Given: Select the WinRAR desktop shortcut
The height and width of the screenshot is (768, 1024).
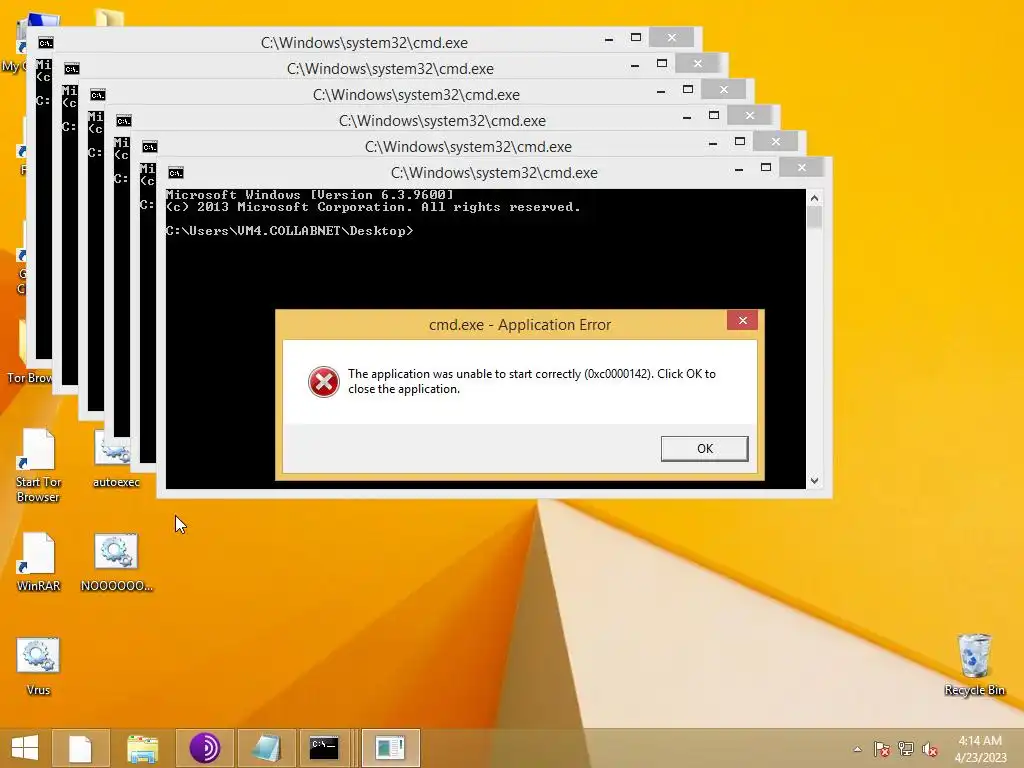Looking at the screenshot, I should click(x=38, y=562).
